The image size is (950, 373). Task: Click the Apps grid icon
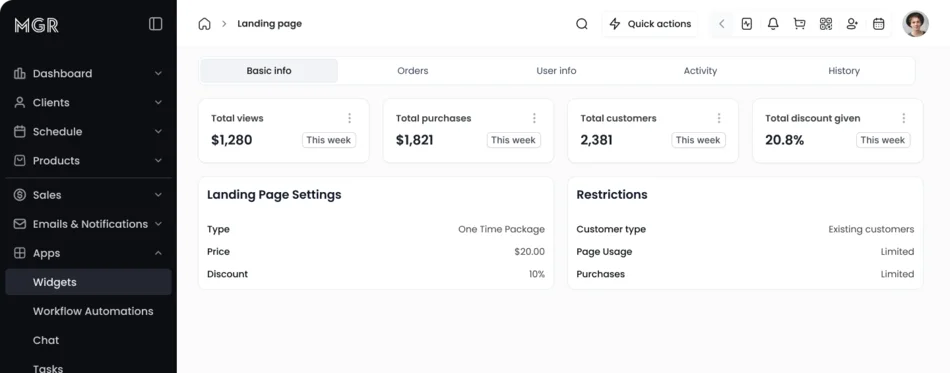(x=20, y=253)
